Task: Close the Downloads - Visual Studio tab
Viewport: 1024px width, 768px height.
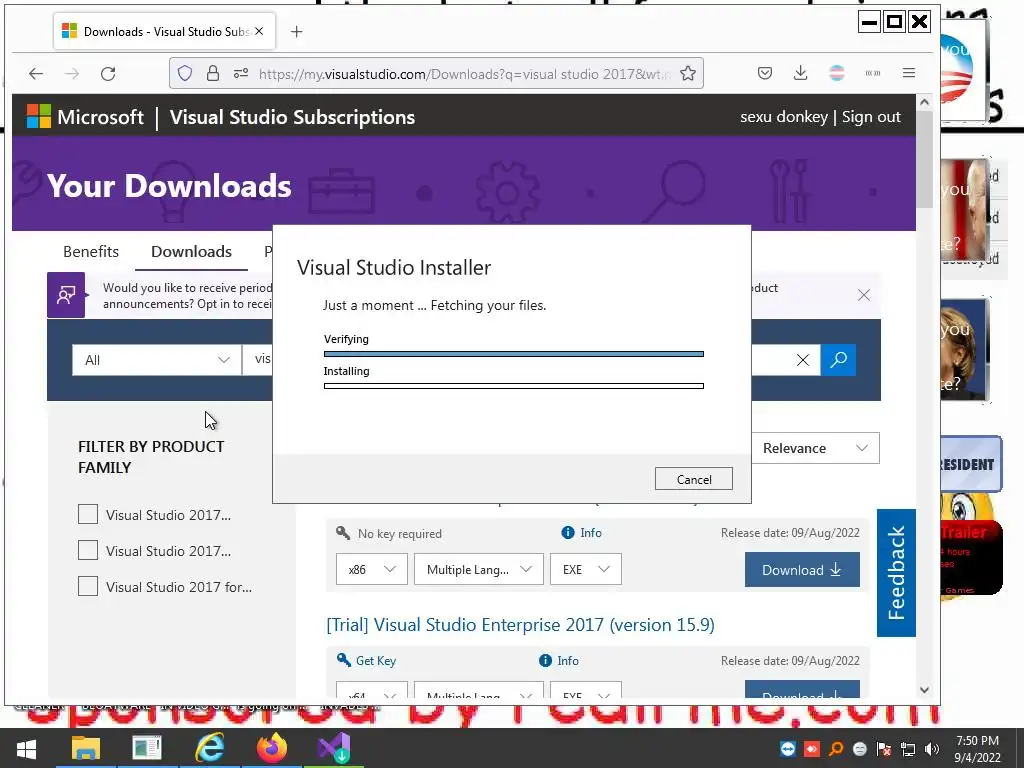Action: [x=259, y=31]
